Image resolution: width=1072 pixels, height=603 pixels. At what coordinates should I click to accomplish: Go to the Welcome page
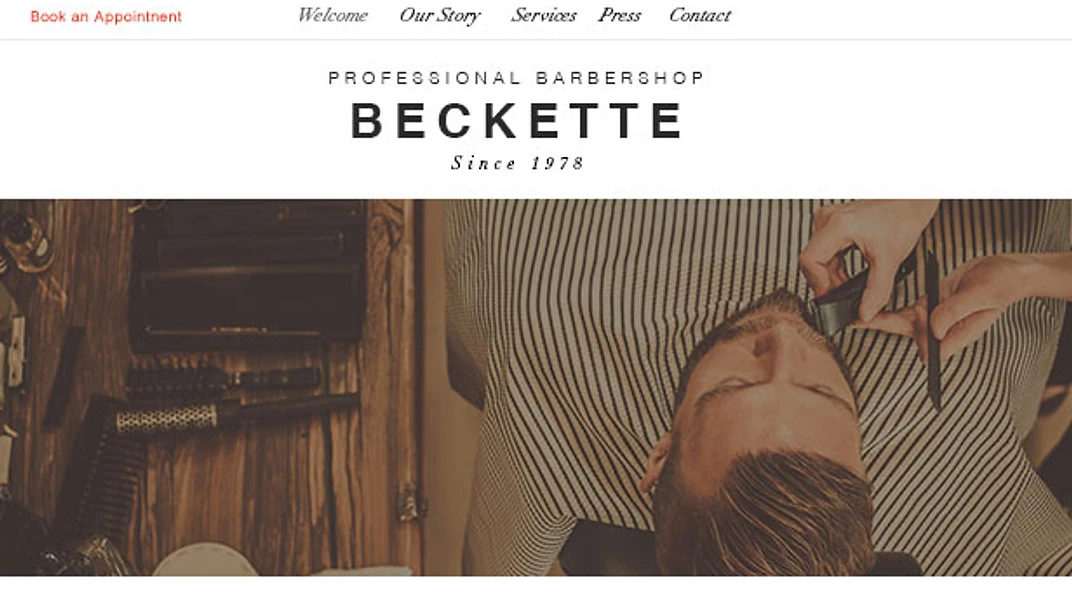click(x=332, y=15)
